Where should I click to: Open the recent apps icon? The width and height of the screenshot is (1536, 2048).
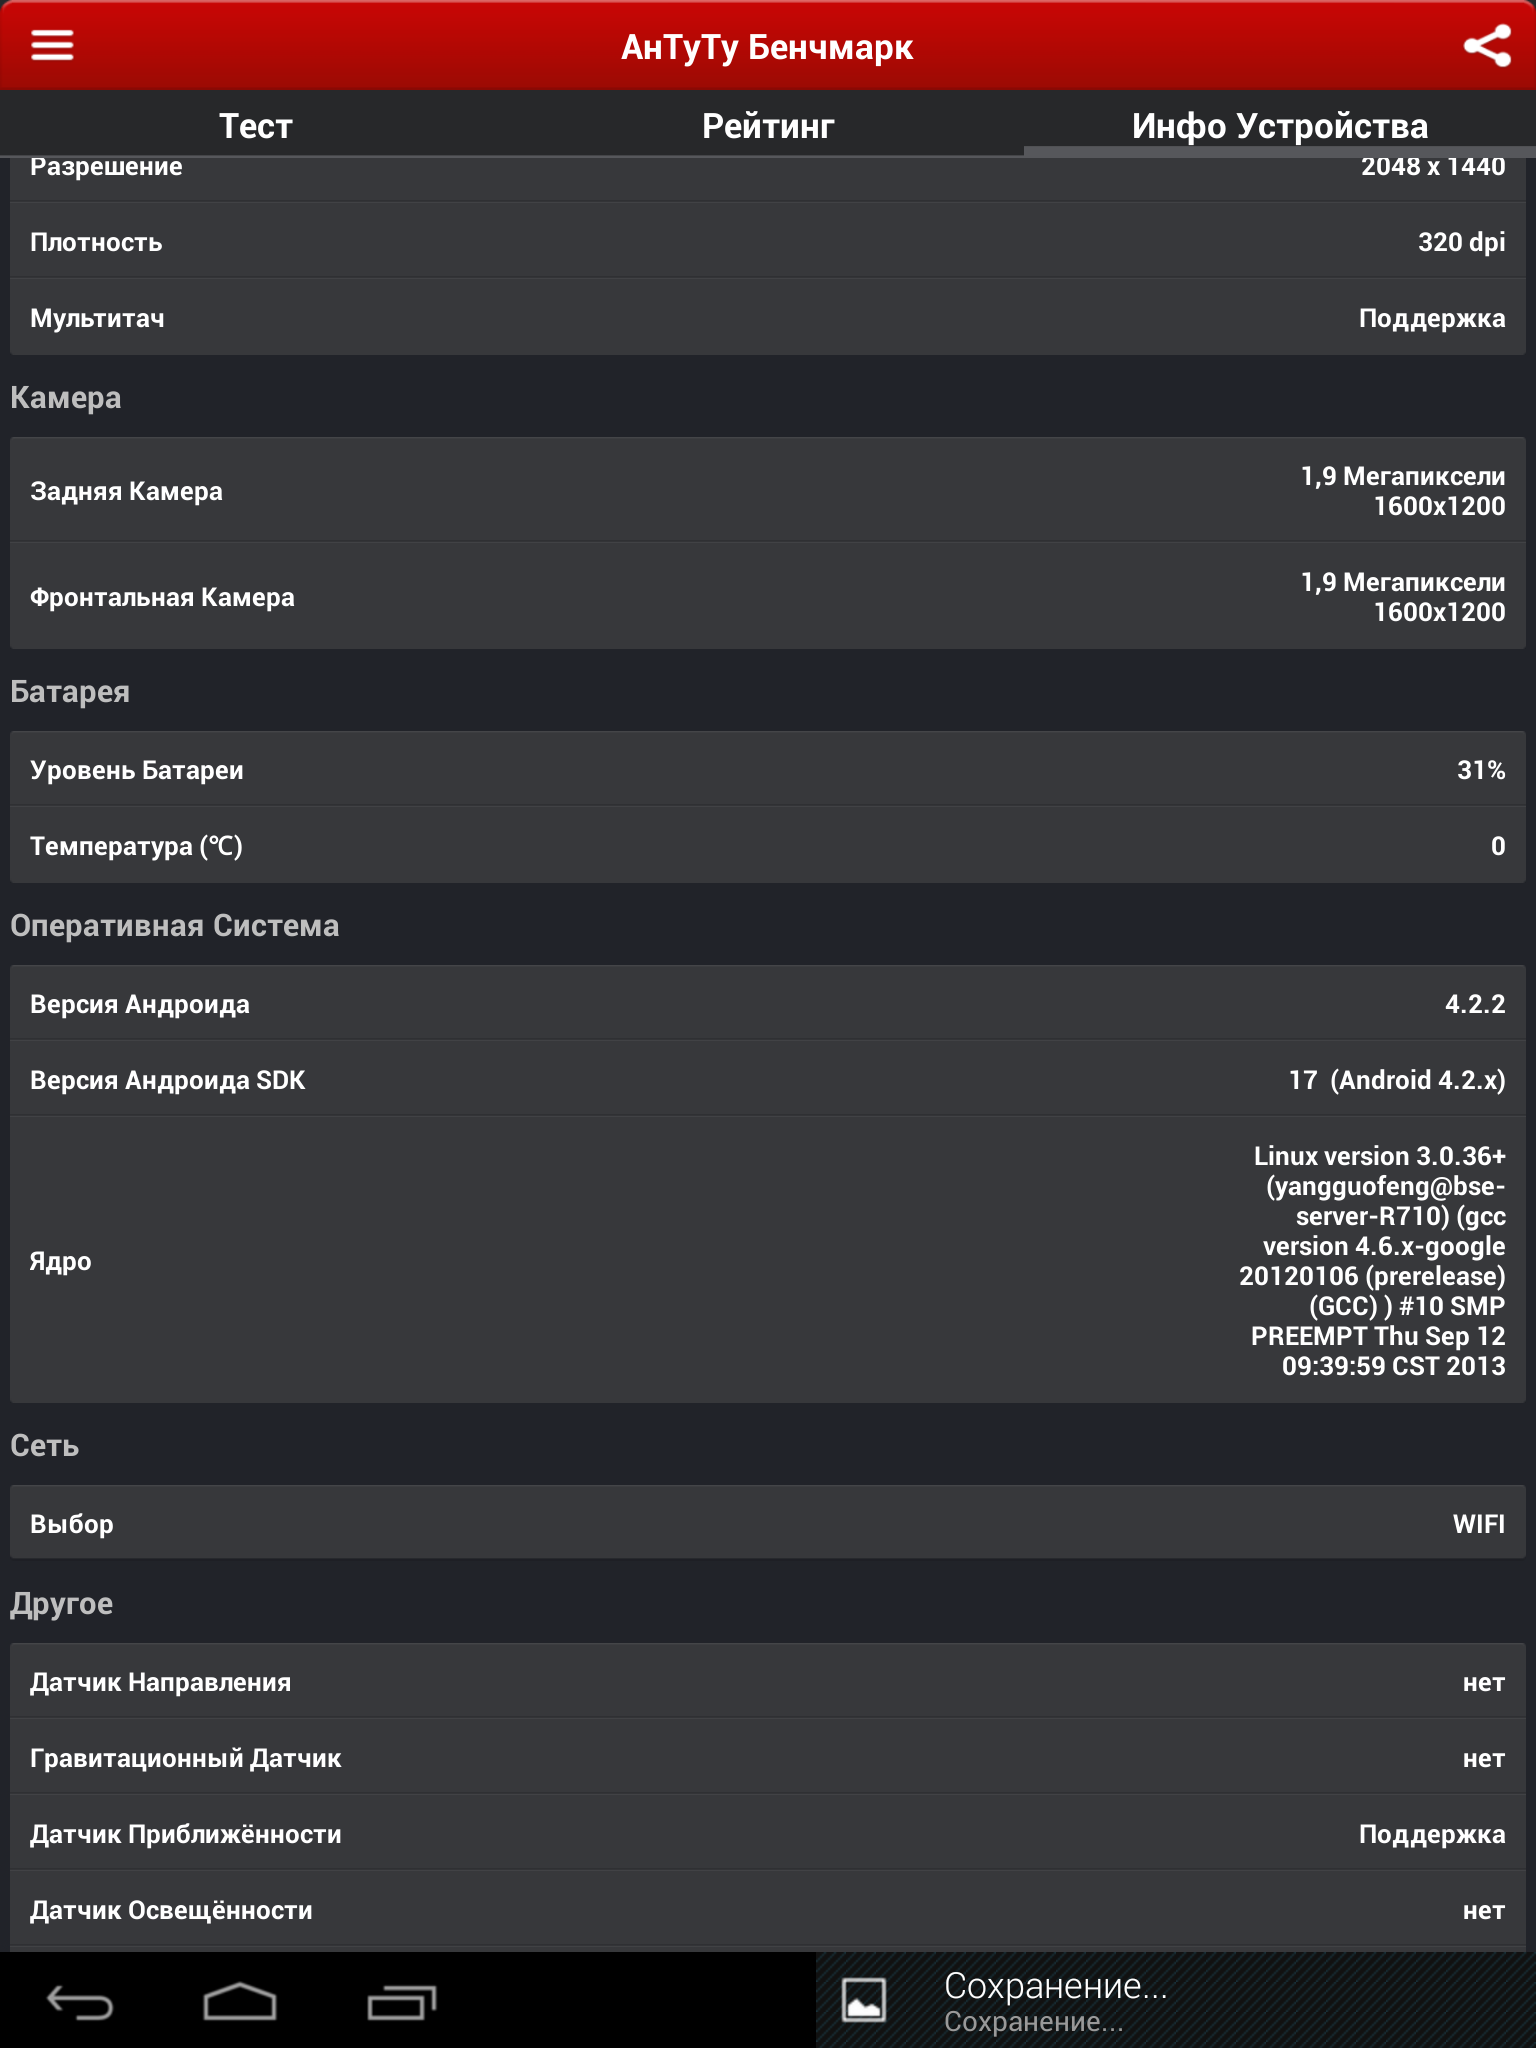[402, 2002]
